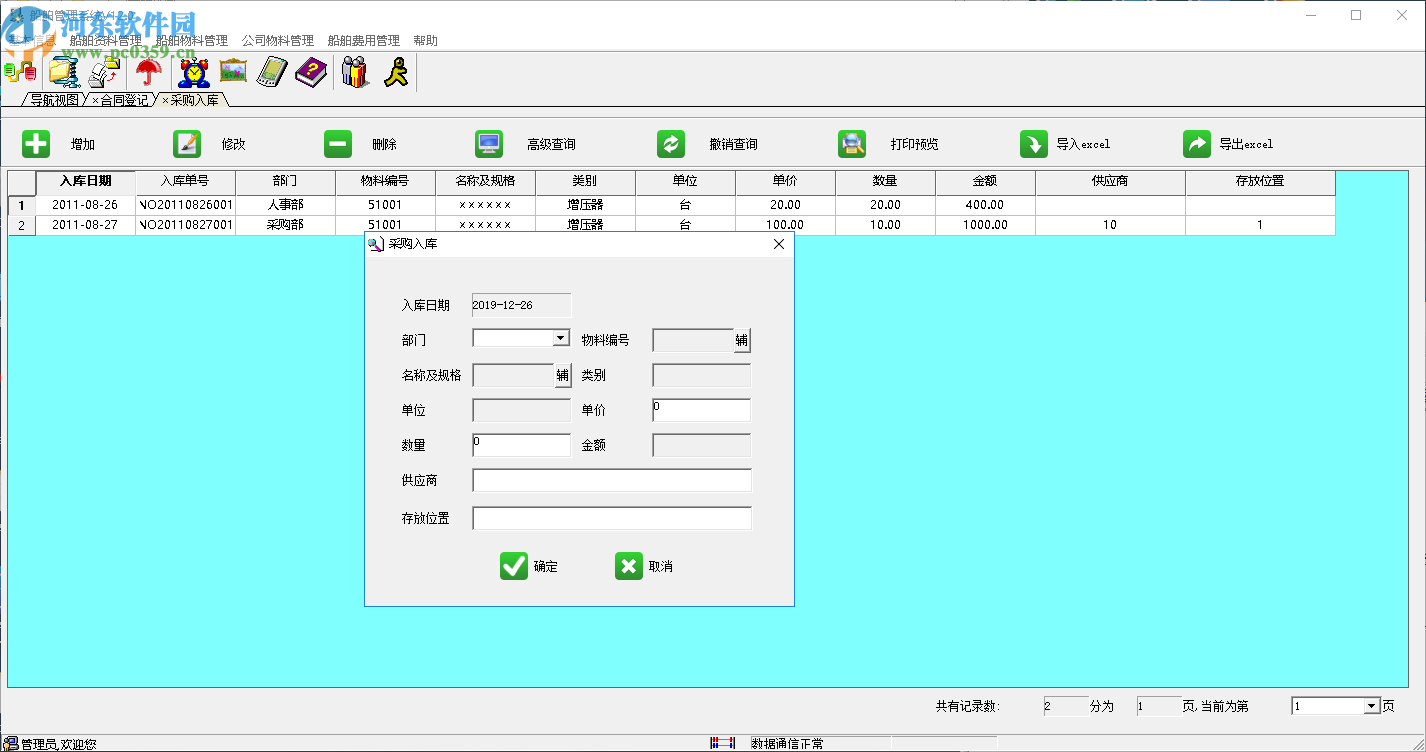Click the 采购部 department cell
The width and height of the screenshot is (1426, 752).
(x=286, y=225)
